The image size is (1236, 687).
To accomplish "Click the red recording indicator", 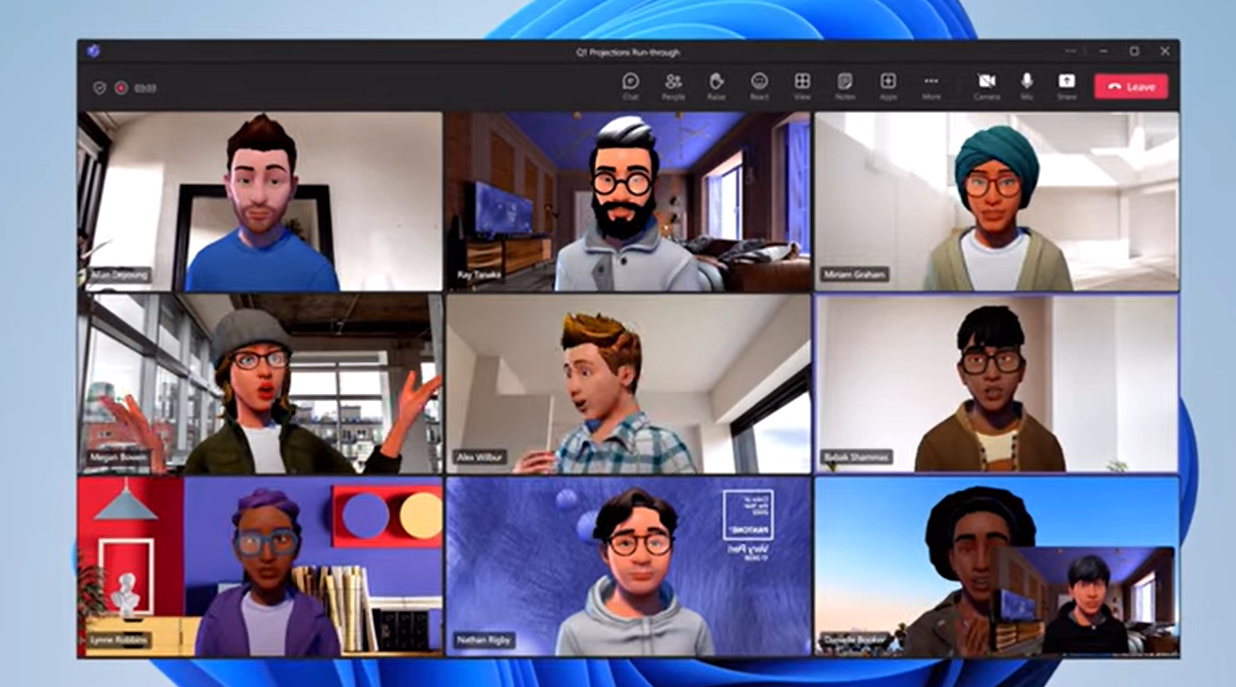I will pos(121,88).
